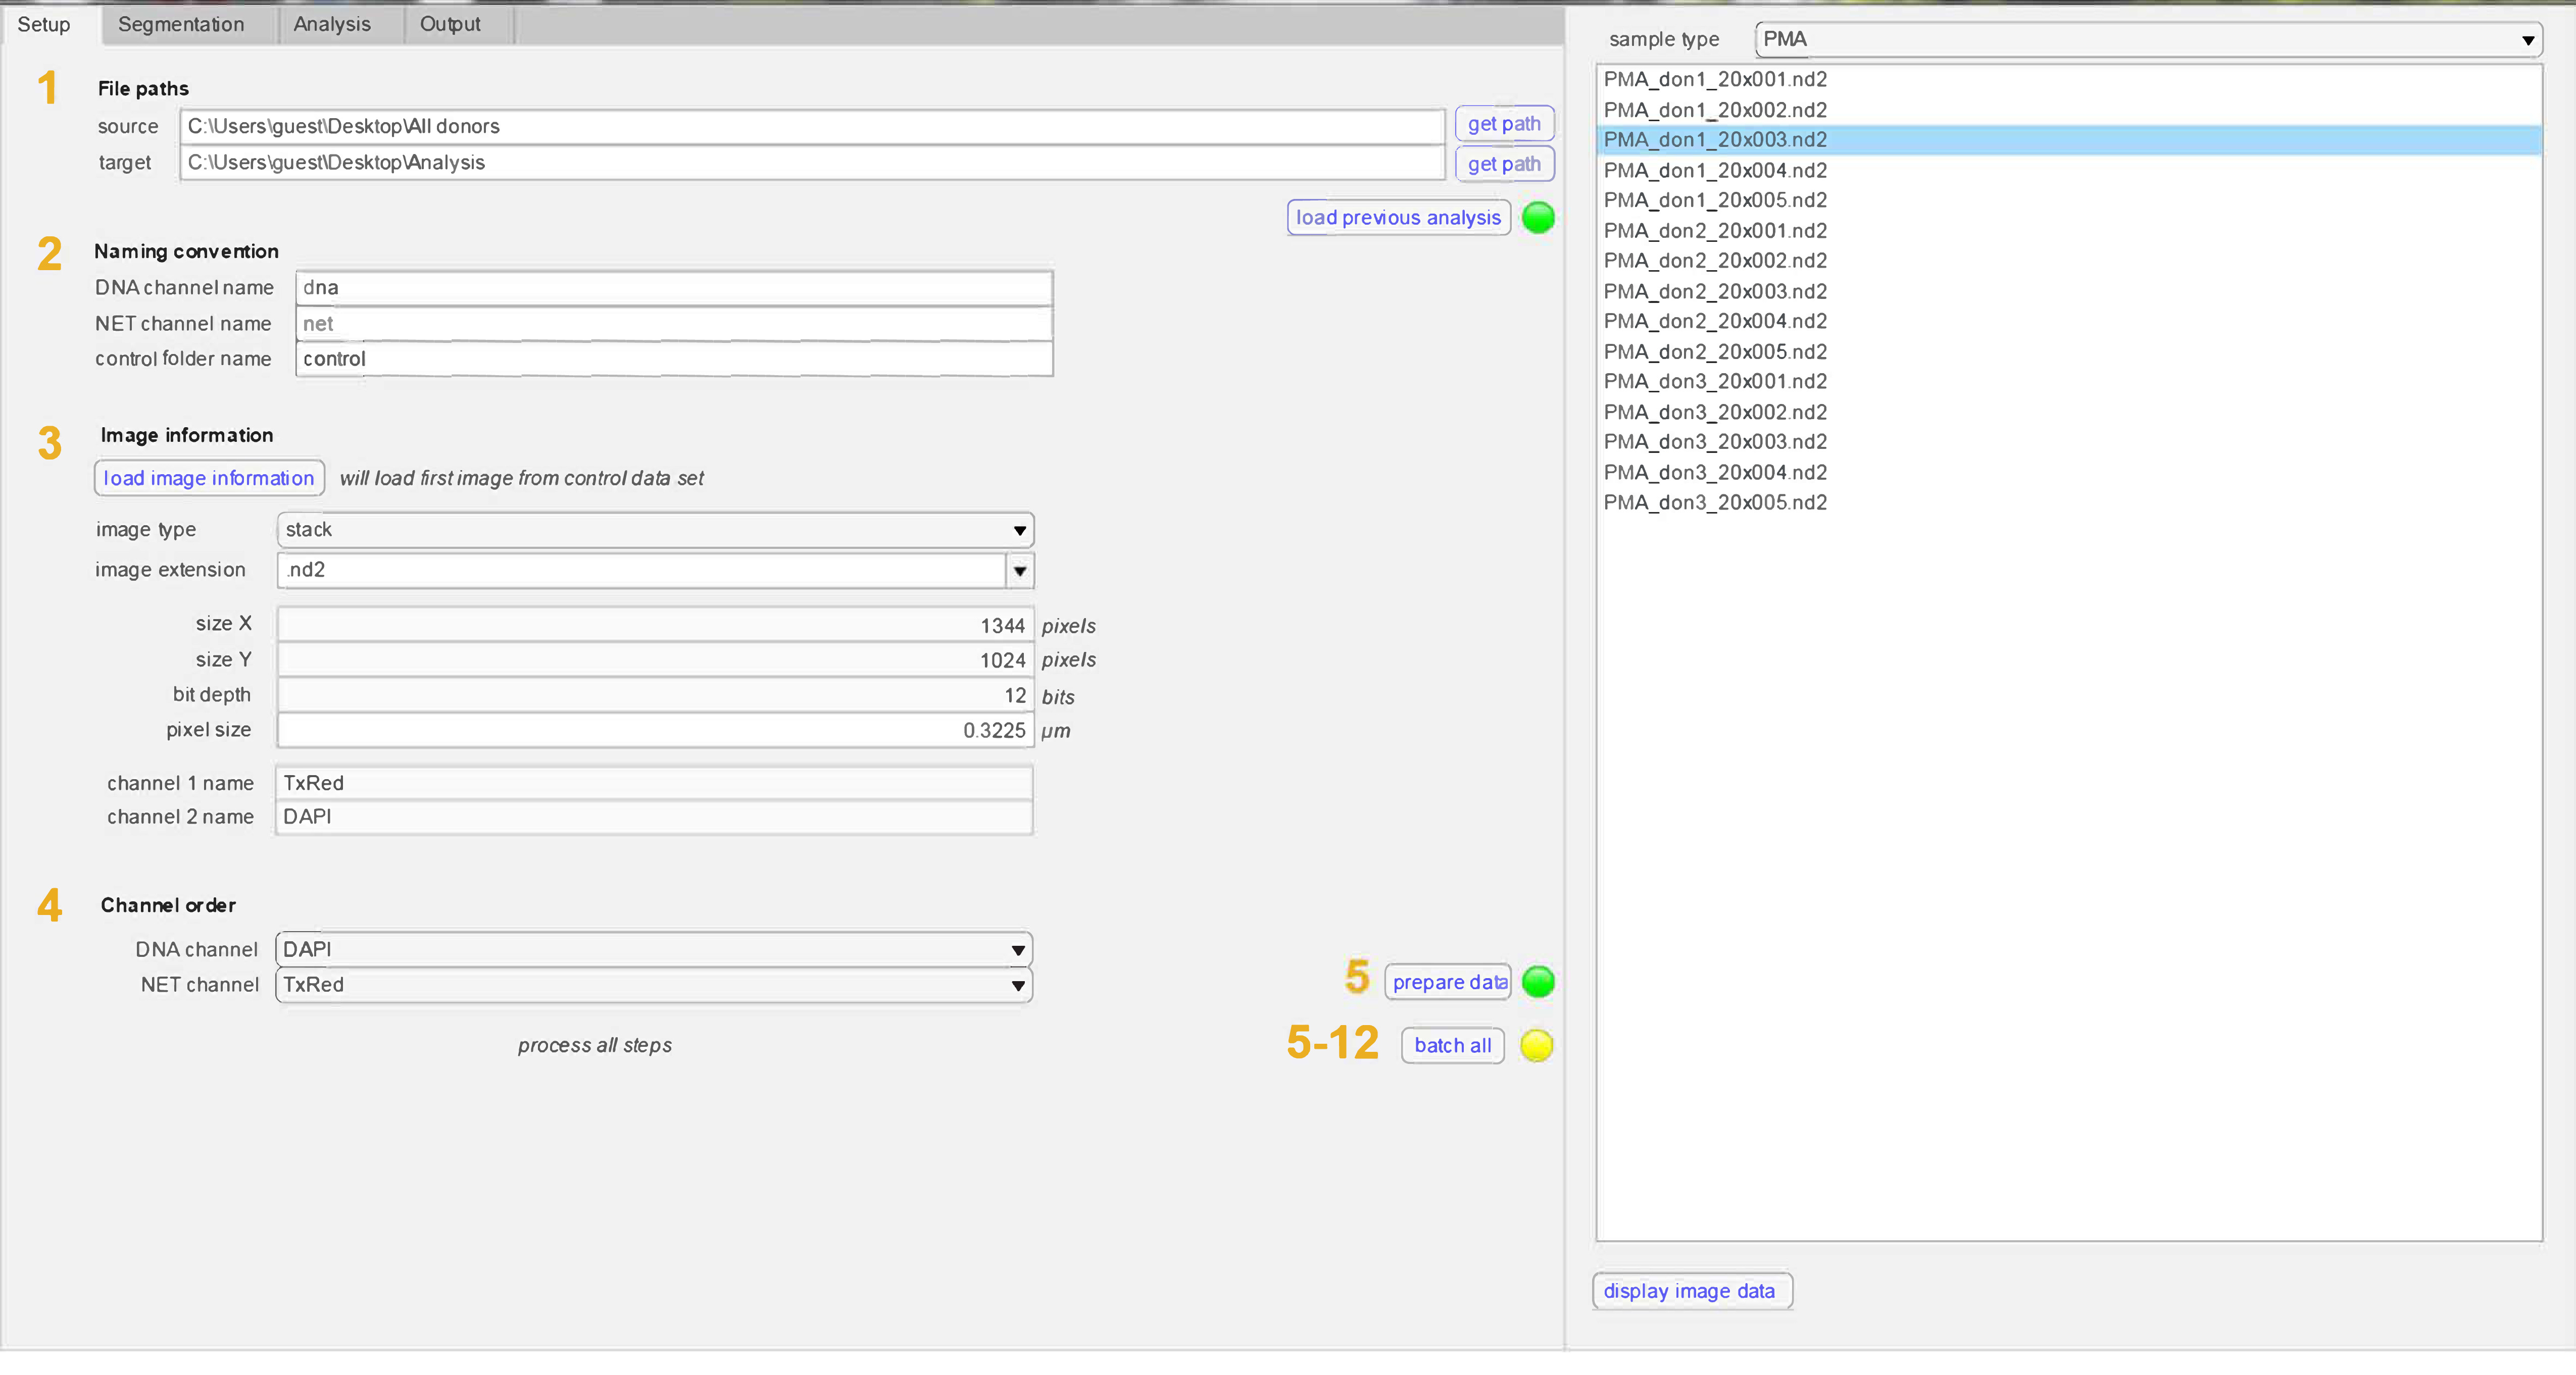
Task: Click green status light beside load previous analysis
Action: click(1537, 217)
